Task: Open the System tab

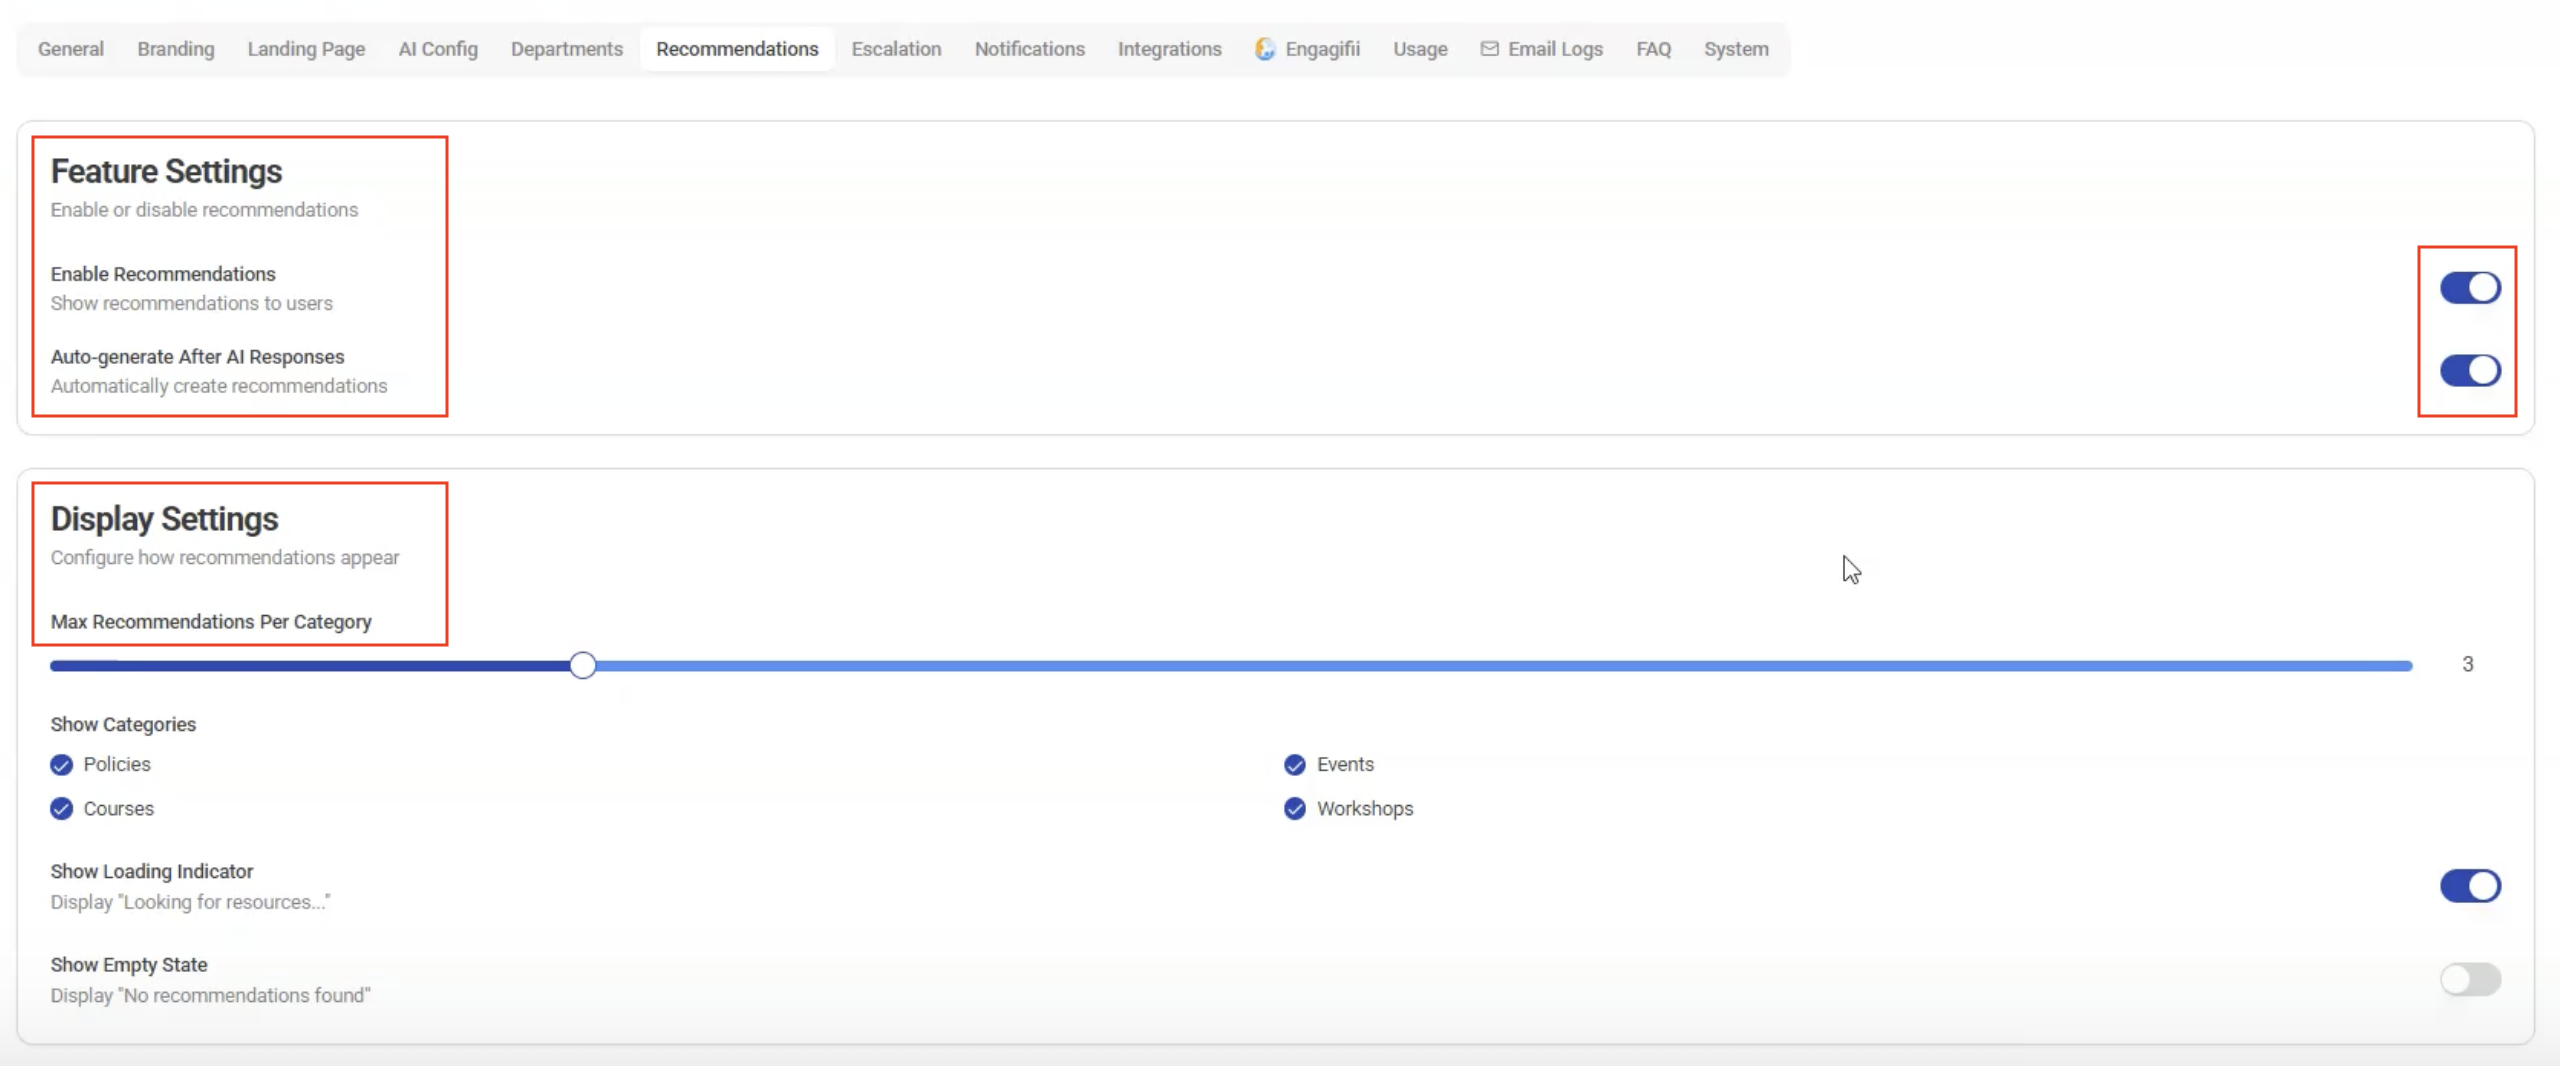Action: coord(1736,49)
